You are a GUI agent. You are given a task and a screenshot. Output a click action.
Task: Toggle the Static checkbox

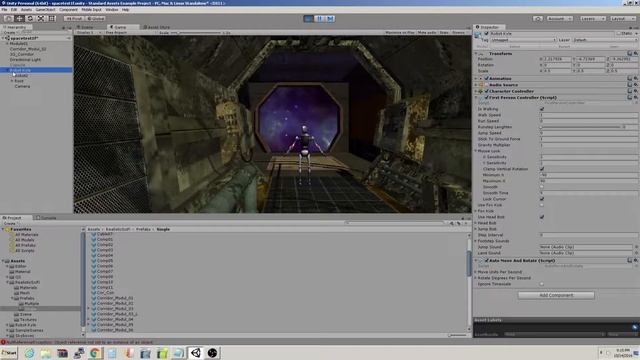point(618,33)
